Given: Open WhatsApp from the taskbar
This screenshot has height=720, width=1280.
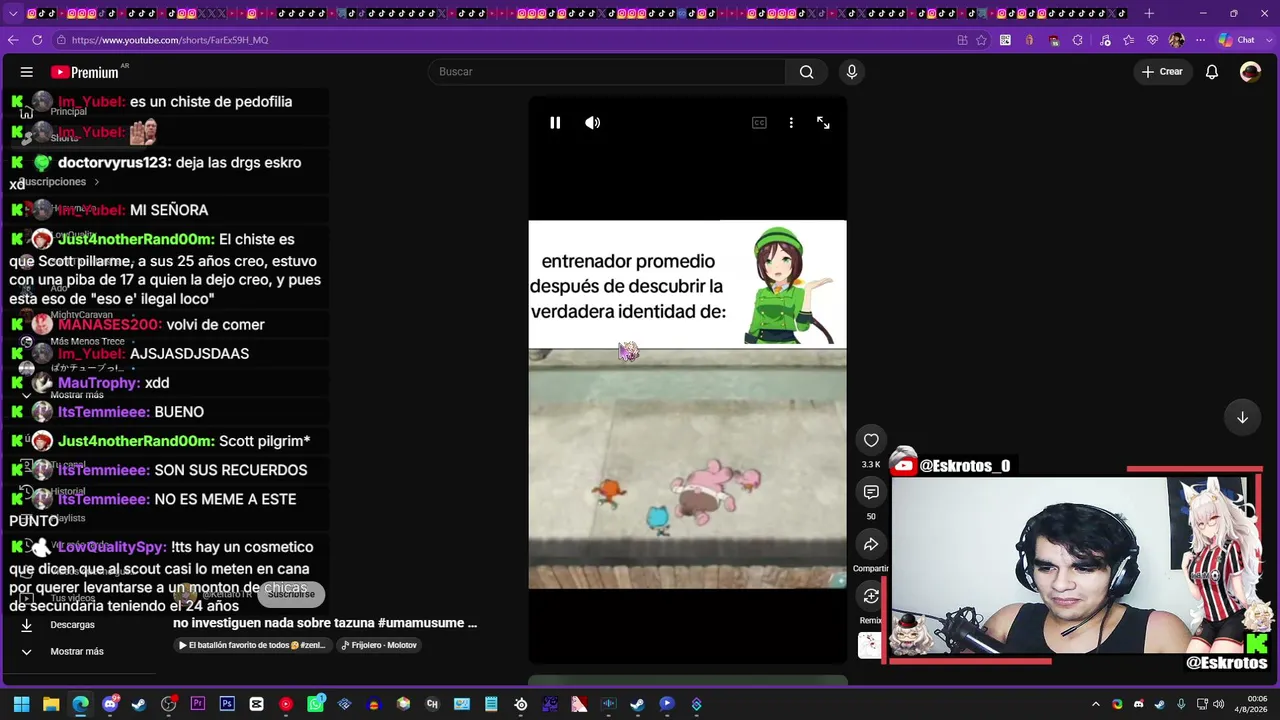Looking at the screenshot, I should 315,704.
